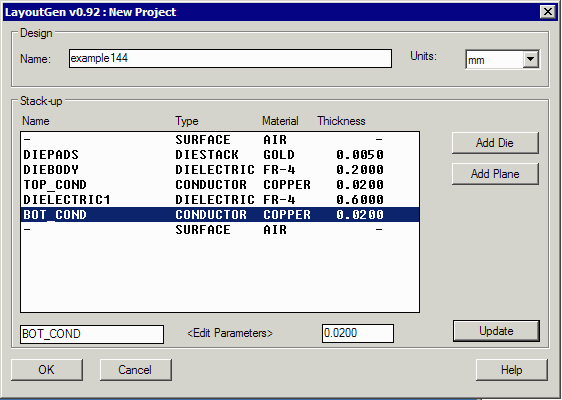Screen dimensions: 562x400
Task: Click the design Name input field
Action: tap(230, 58)
